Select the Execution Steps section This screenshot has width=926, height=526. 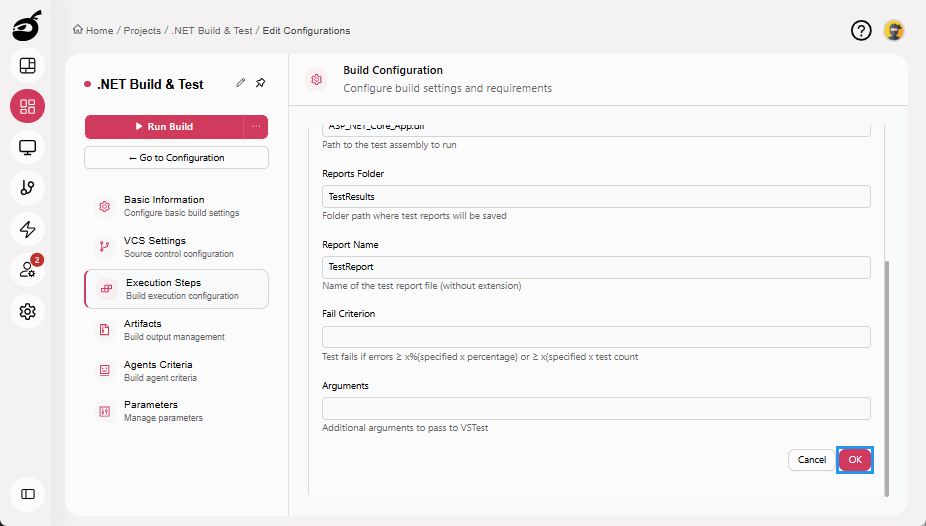tap(177, 289)
